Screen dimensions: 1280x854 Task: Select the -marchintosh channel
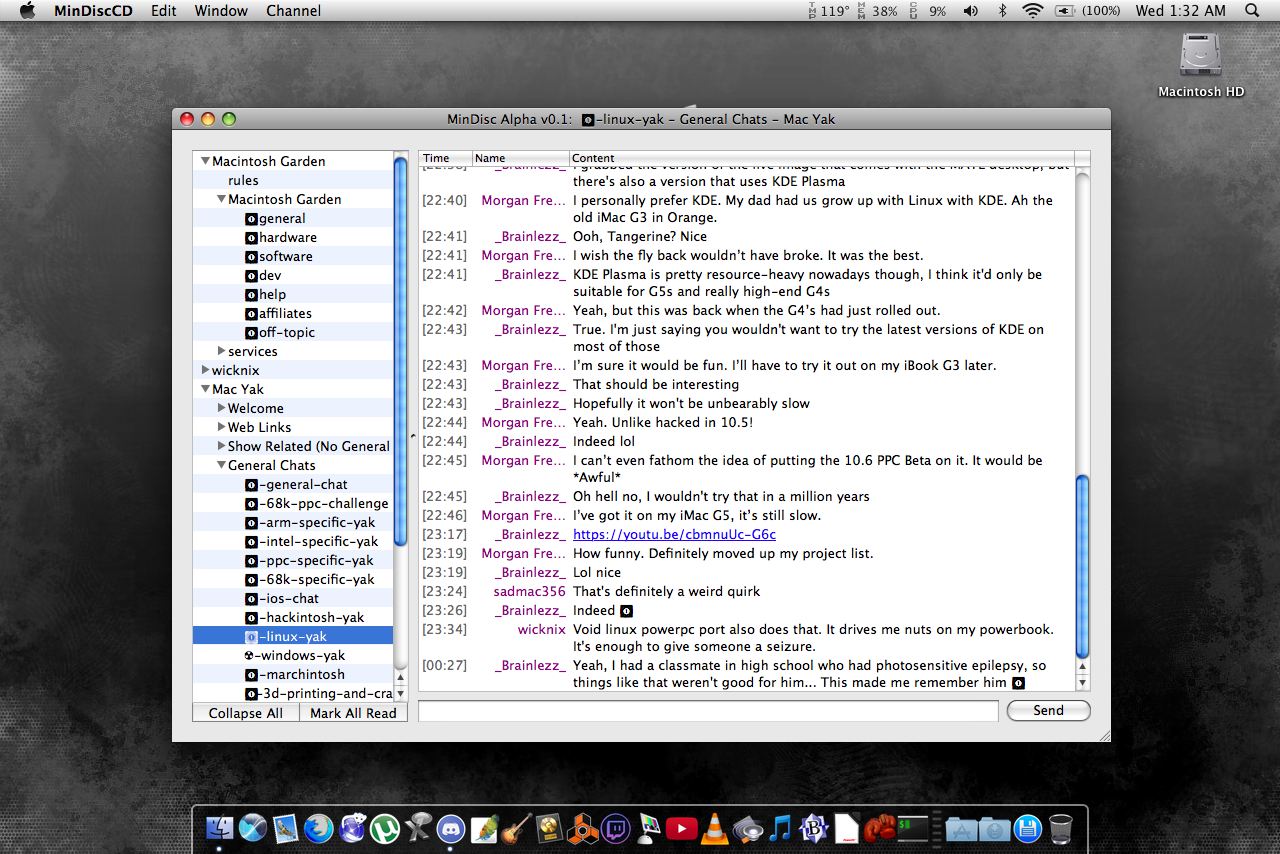click(x=295, y=674)
